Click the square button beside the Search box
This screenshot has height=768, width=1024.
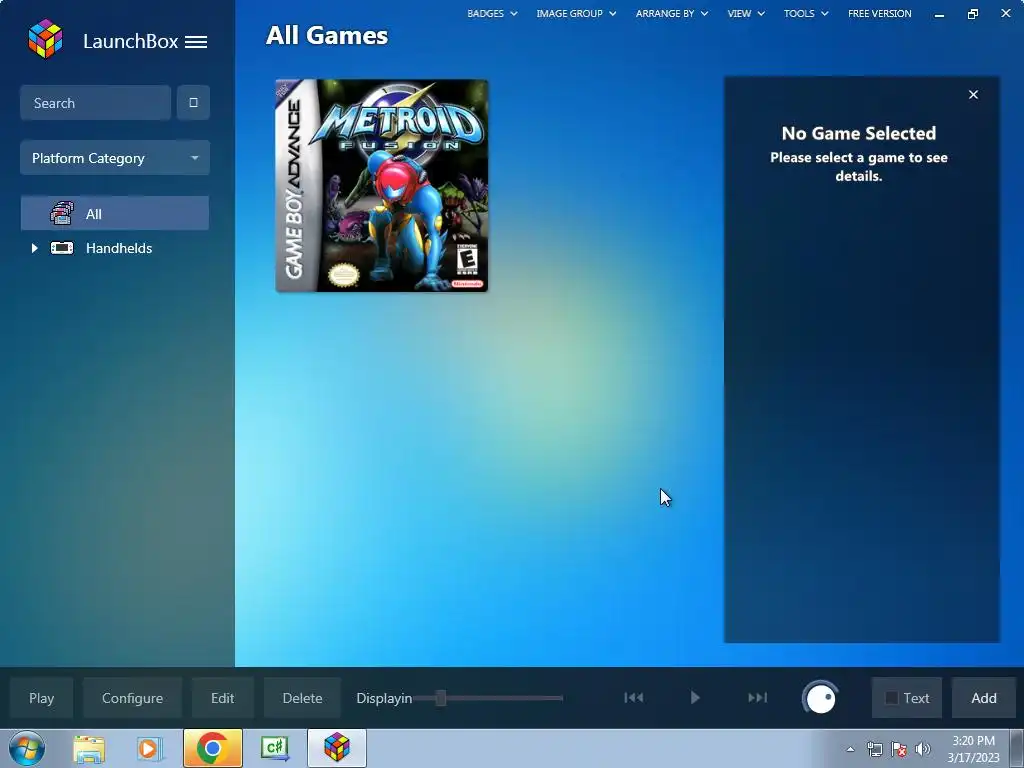[x=193, y=103]
